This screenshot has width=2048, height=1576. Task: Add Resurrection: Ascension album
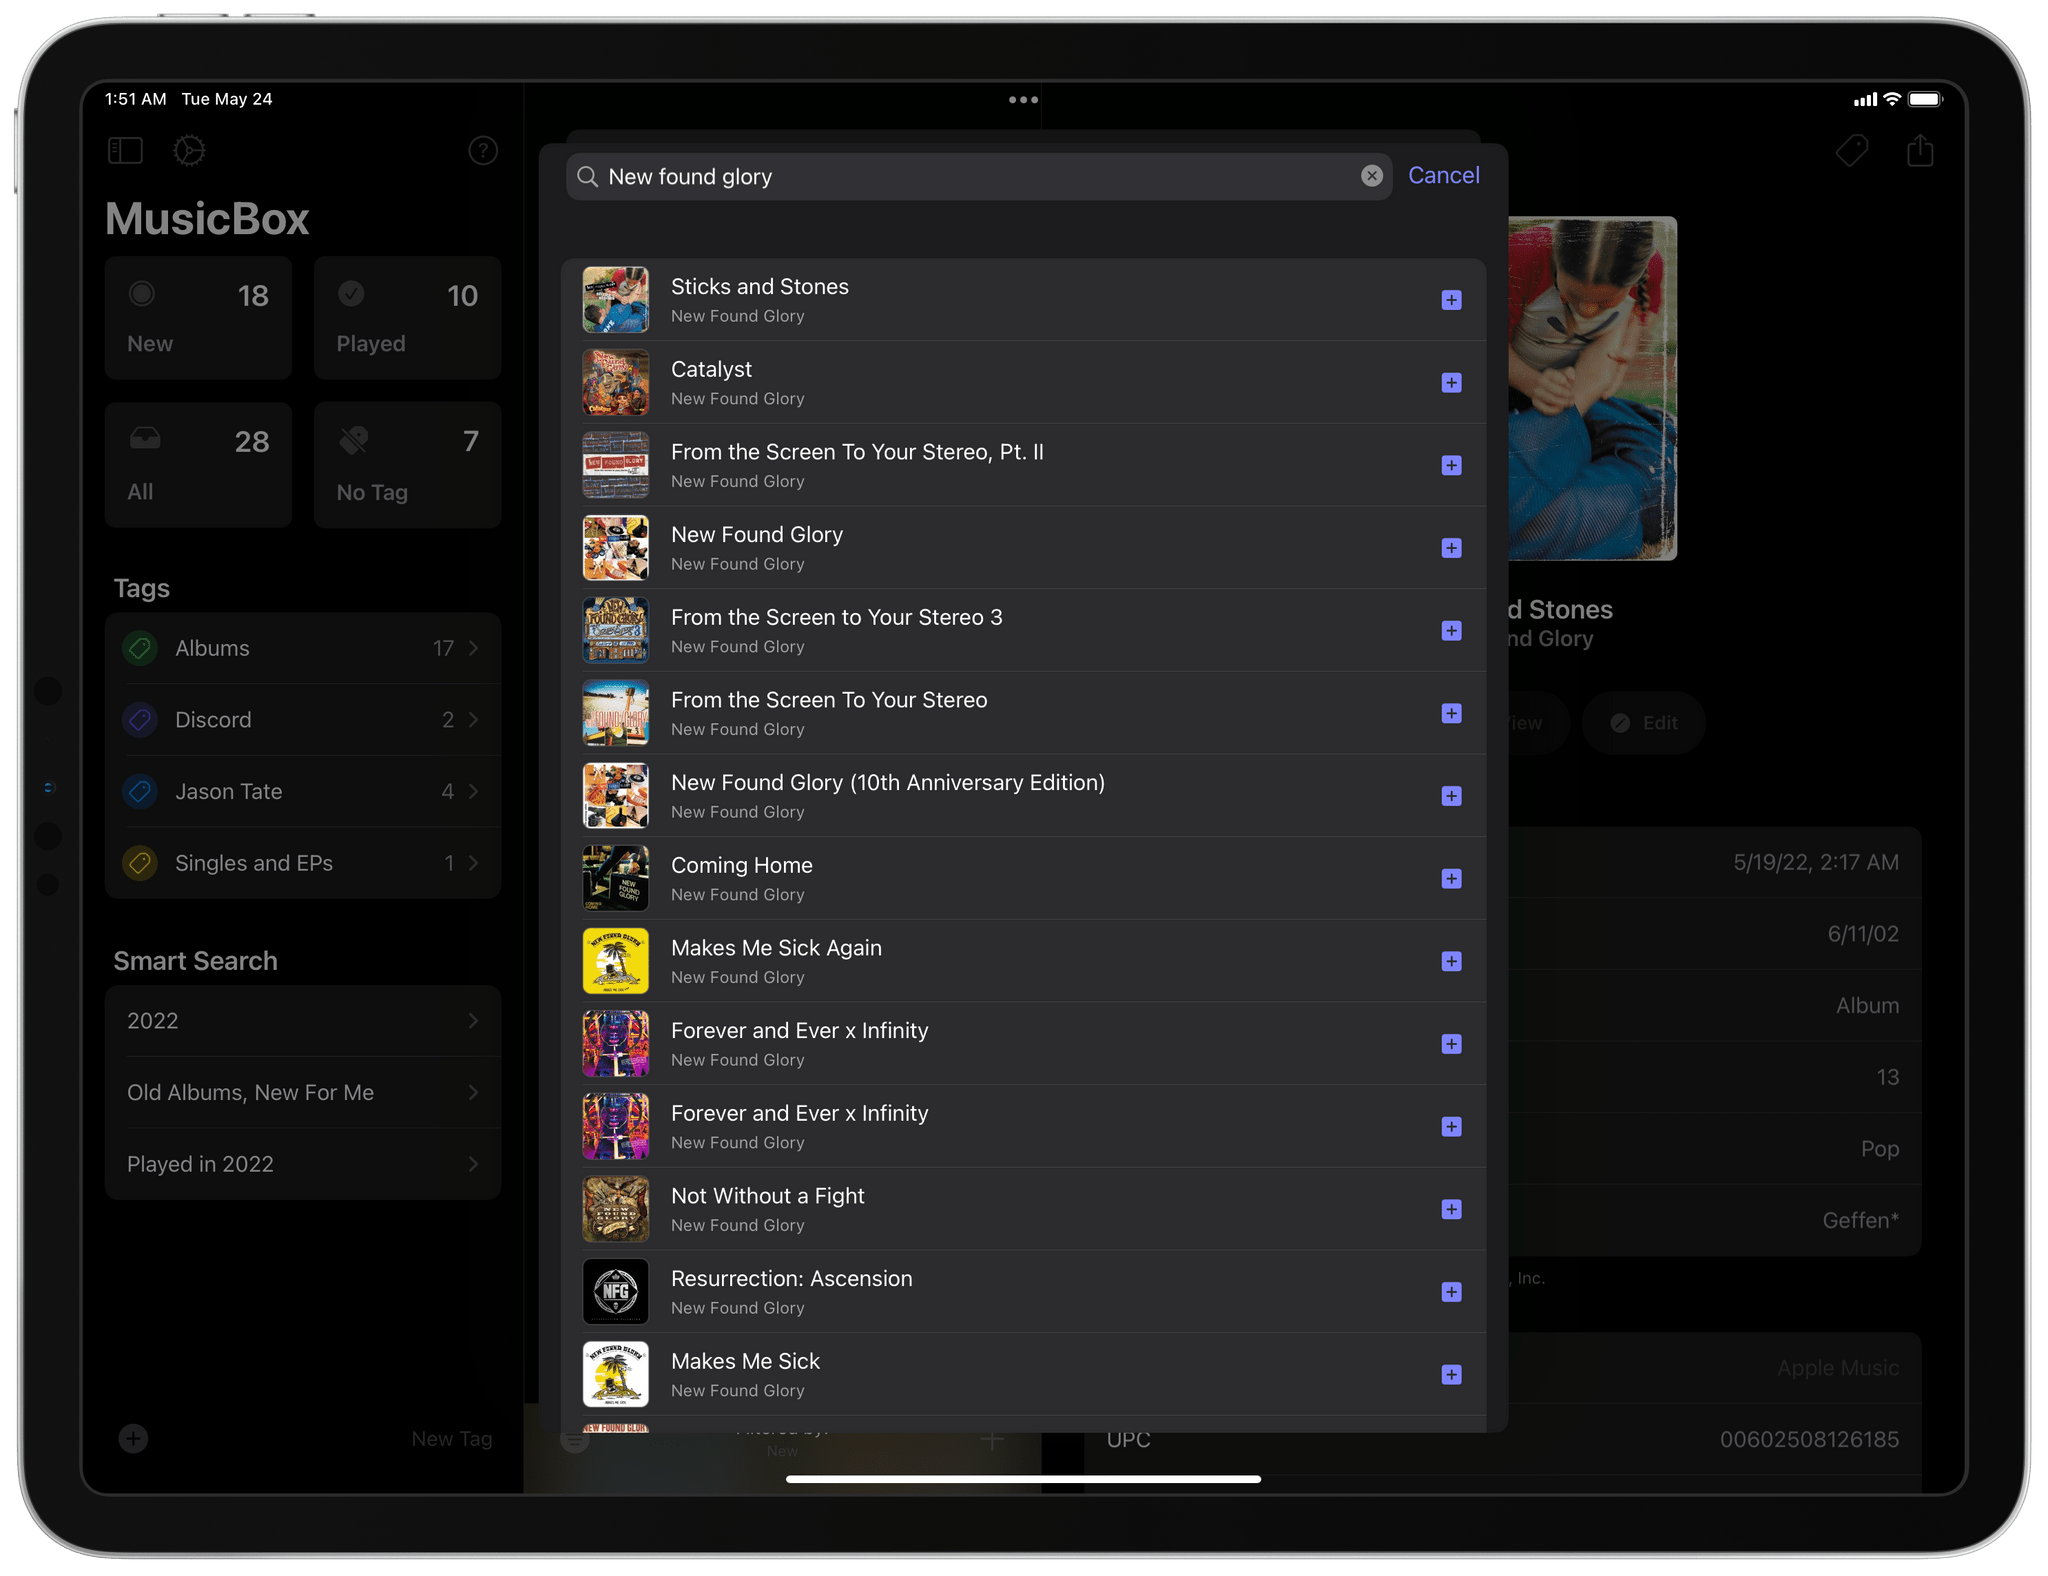(1451, 1292)
